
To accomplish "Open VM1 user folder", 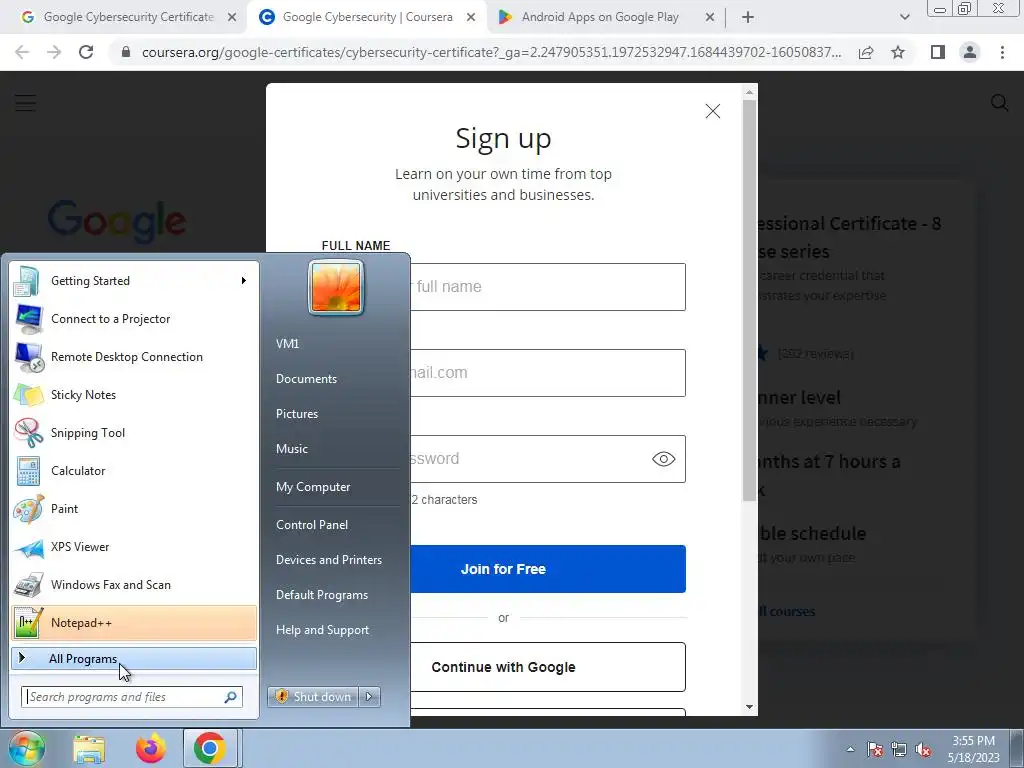I will point(287,344).
